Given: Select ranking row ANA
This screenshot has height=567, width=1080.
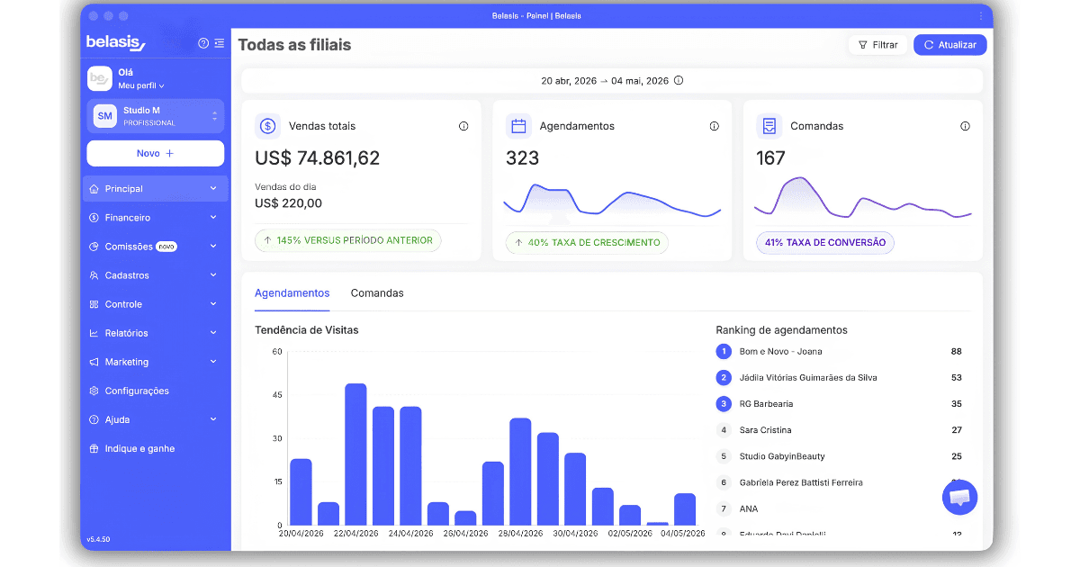Looking at the screenshot, I should (x=839, y=509).
